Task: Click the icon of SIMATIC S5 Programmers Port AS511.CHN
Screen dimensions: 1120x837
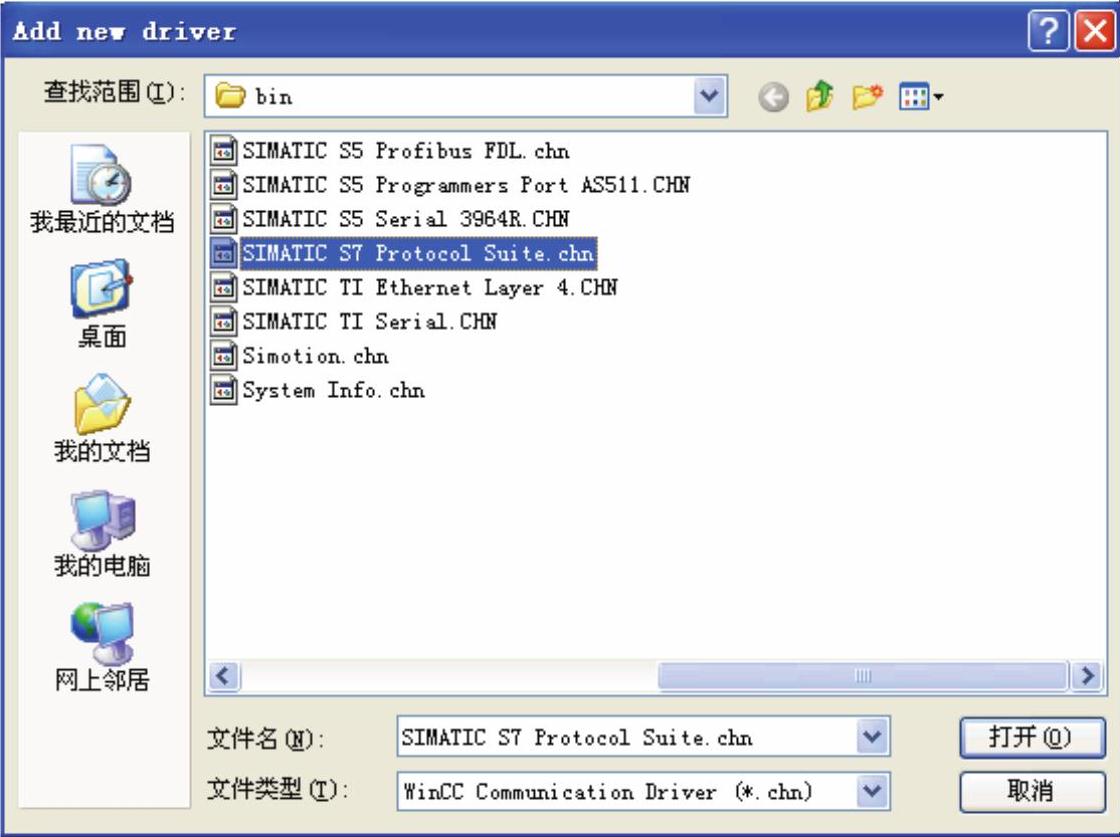Action: click(224, 185)
